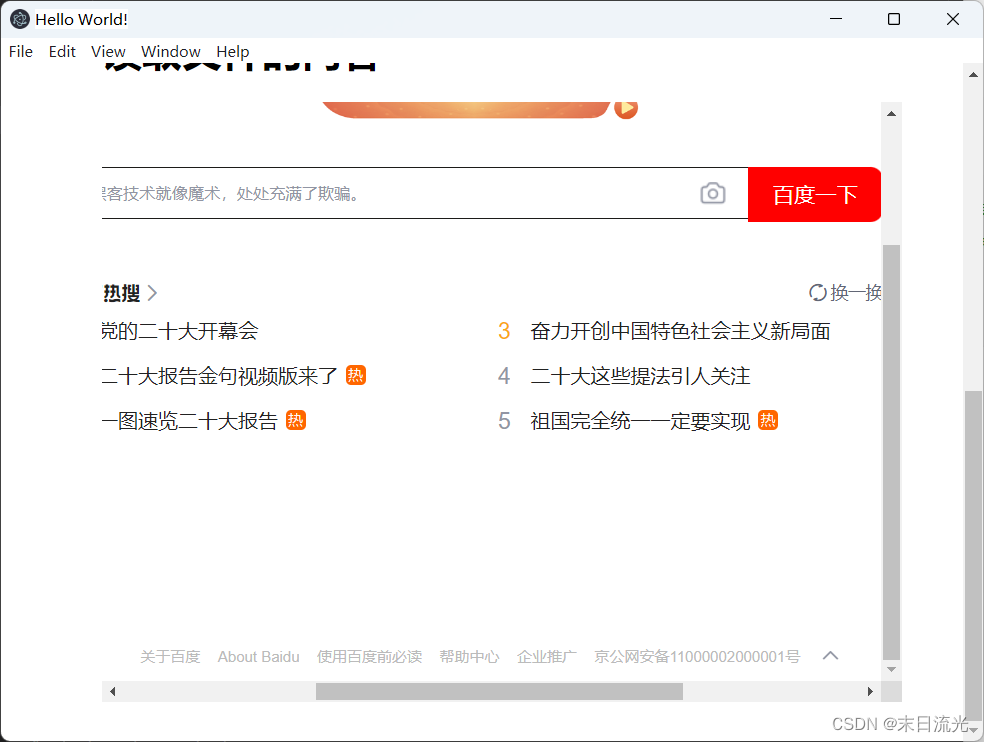
Task: Open hot search 党的二十大开幕会
Action: pyautogui.click(x=179, y=331)
